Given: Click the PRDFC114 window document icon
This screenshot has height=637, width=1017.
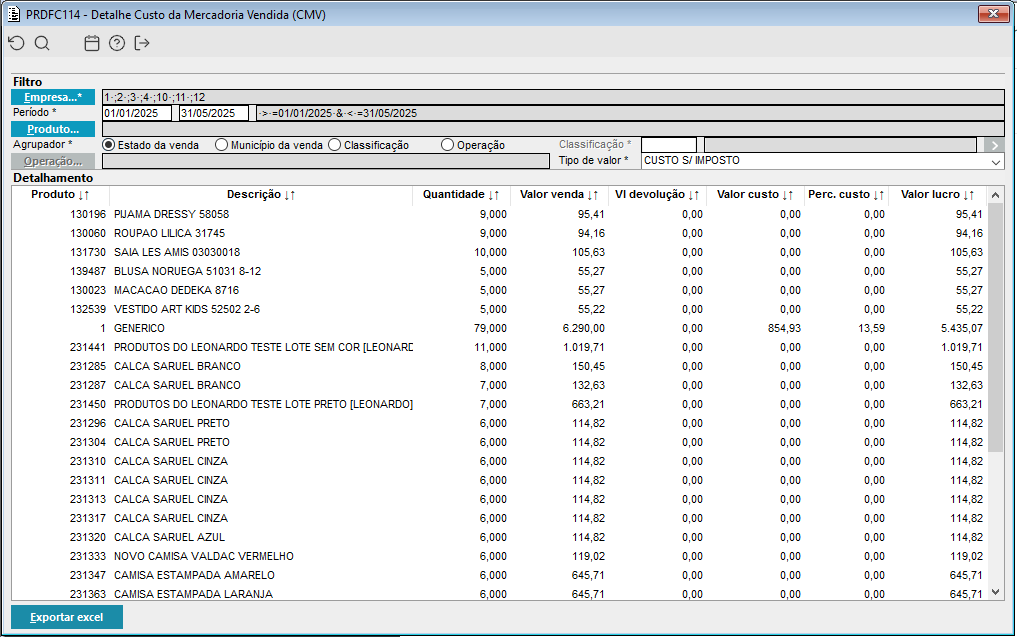Looking at the screenshot, I should (14, 14).
